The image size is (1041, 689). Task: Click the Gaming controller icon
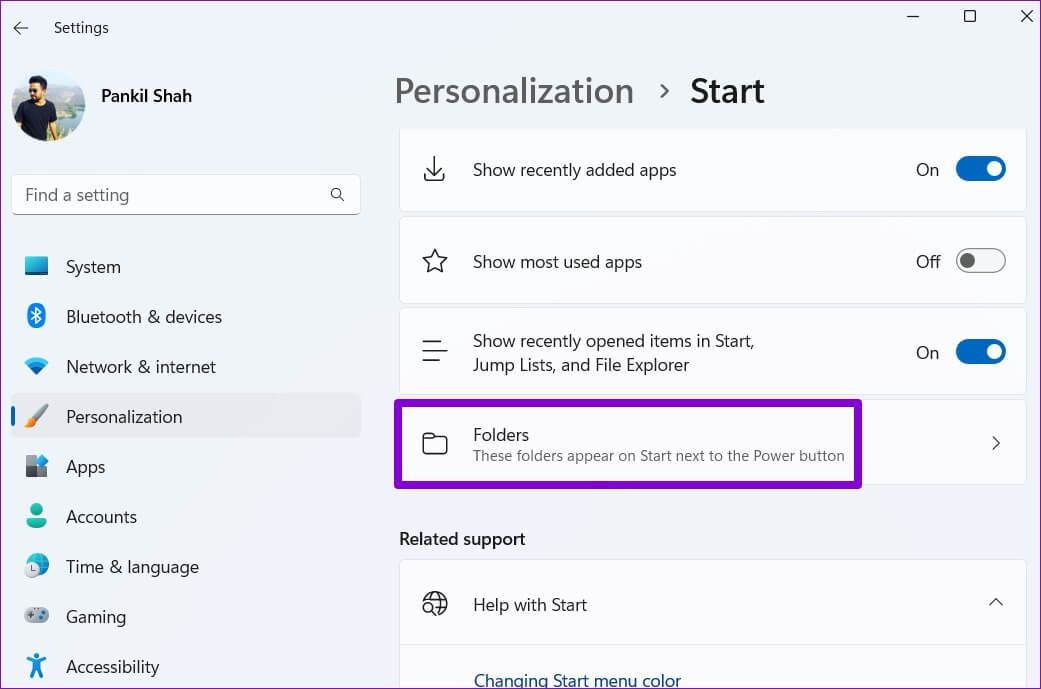(x=37, y=615)
